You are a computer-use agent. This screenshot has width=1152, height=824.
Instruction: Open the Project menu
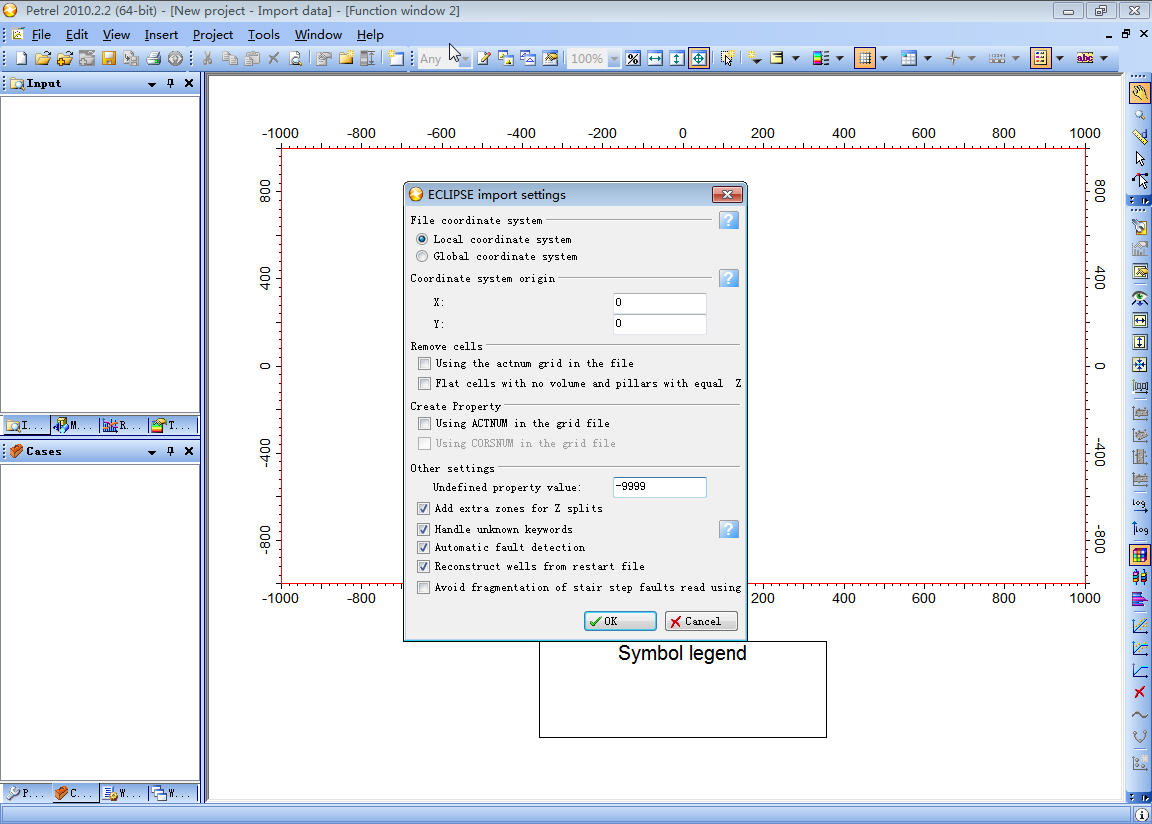click(x=212, y=35)
